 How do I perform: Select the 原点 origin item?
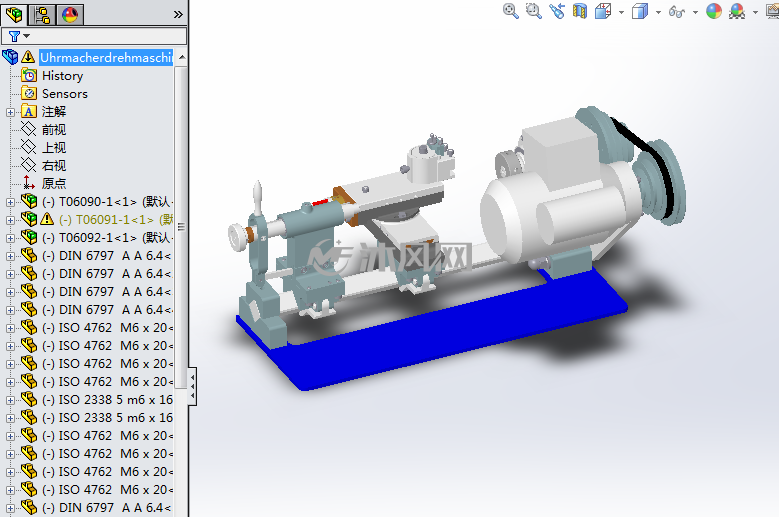point(54,183)
